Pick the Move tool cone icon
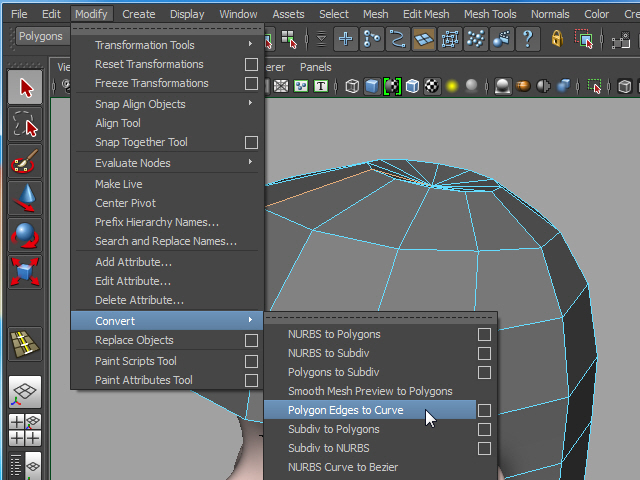640x480 pixels. (25, 198)
